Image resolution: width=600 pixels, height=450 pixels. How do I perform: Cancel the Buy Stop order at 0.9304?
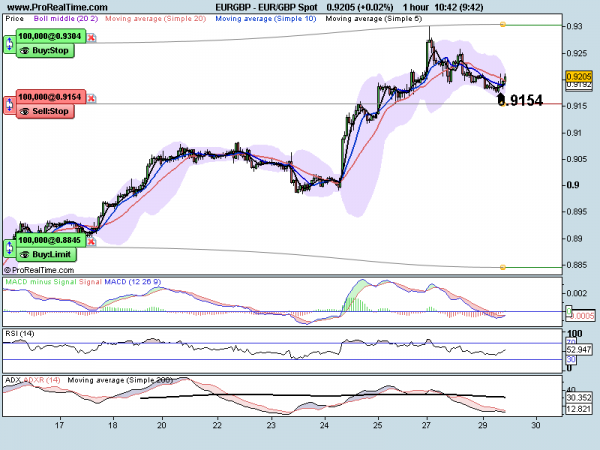pos(91,38)
